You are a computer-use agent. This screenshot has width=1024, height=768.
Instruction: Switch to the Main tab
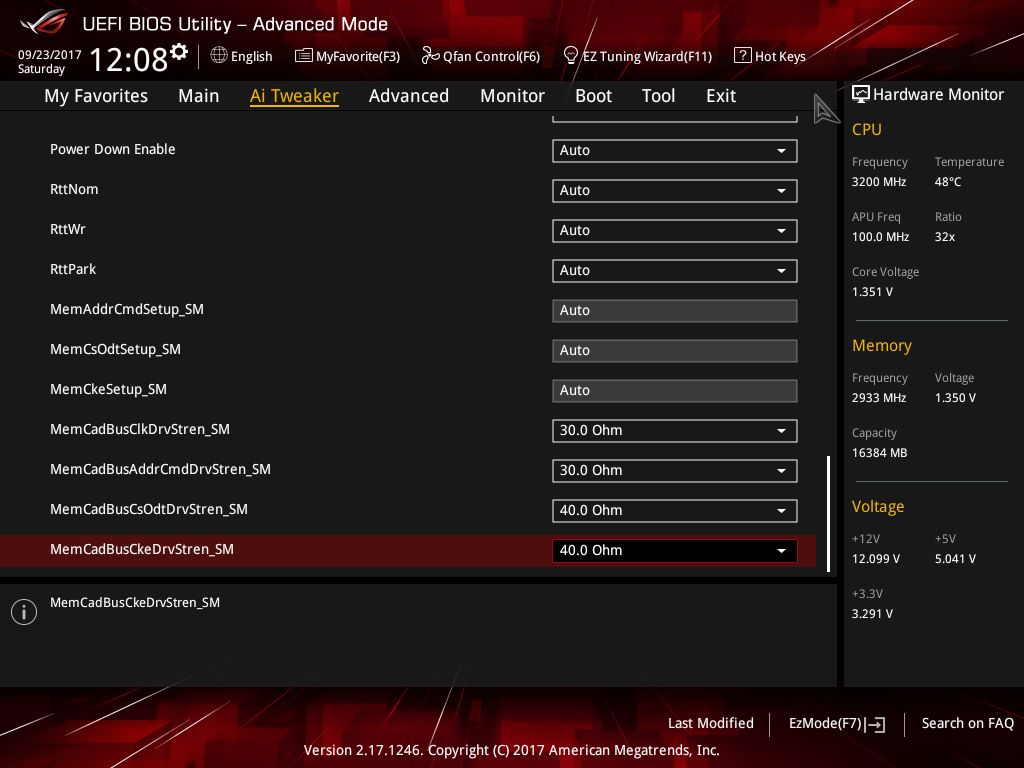[x=199, y=96]
